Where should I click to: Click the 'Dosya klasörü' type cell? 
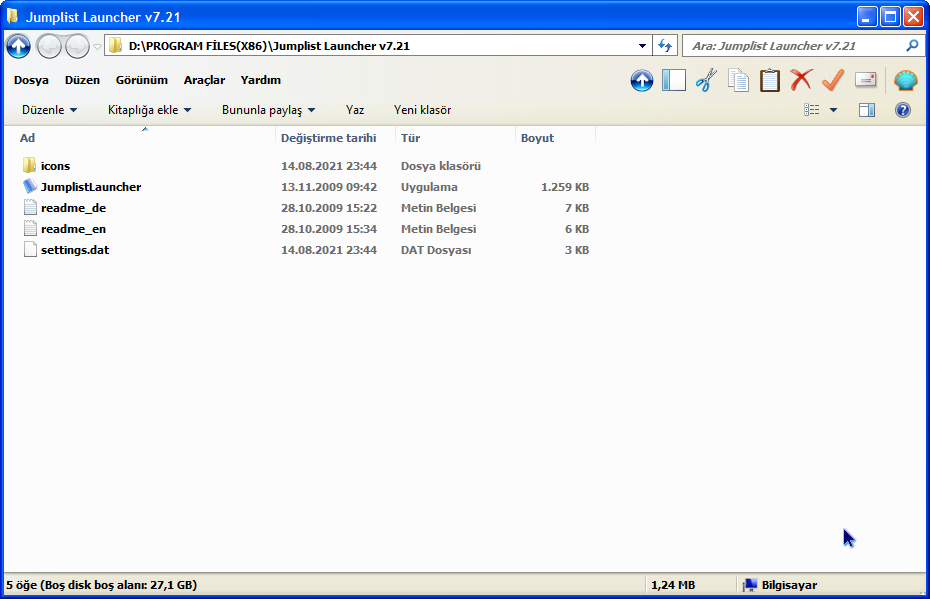pos(441,166)
